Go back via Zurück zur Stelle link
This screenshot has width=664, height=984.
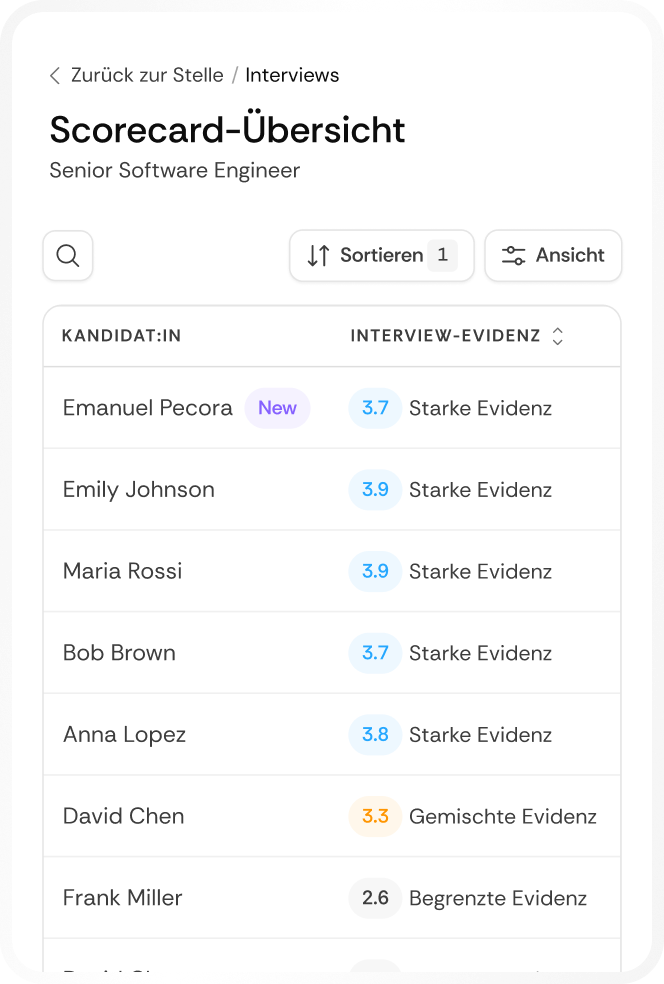[x=147, y=75]
